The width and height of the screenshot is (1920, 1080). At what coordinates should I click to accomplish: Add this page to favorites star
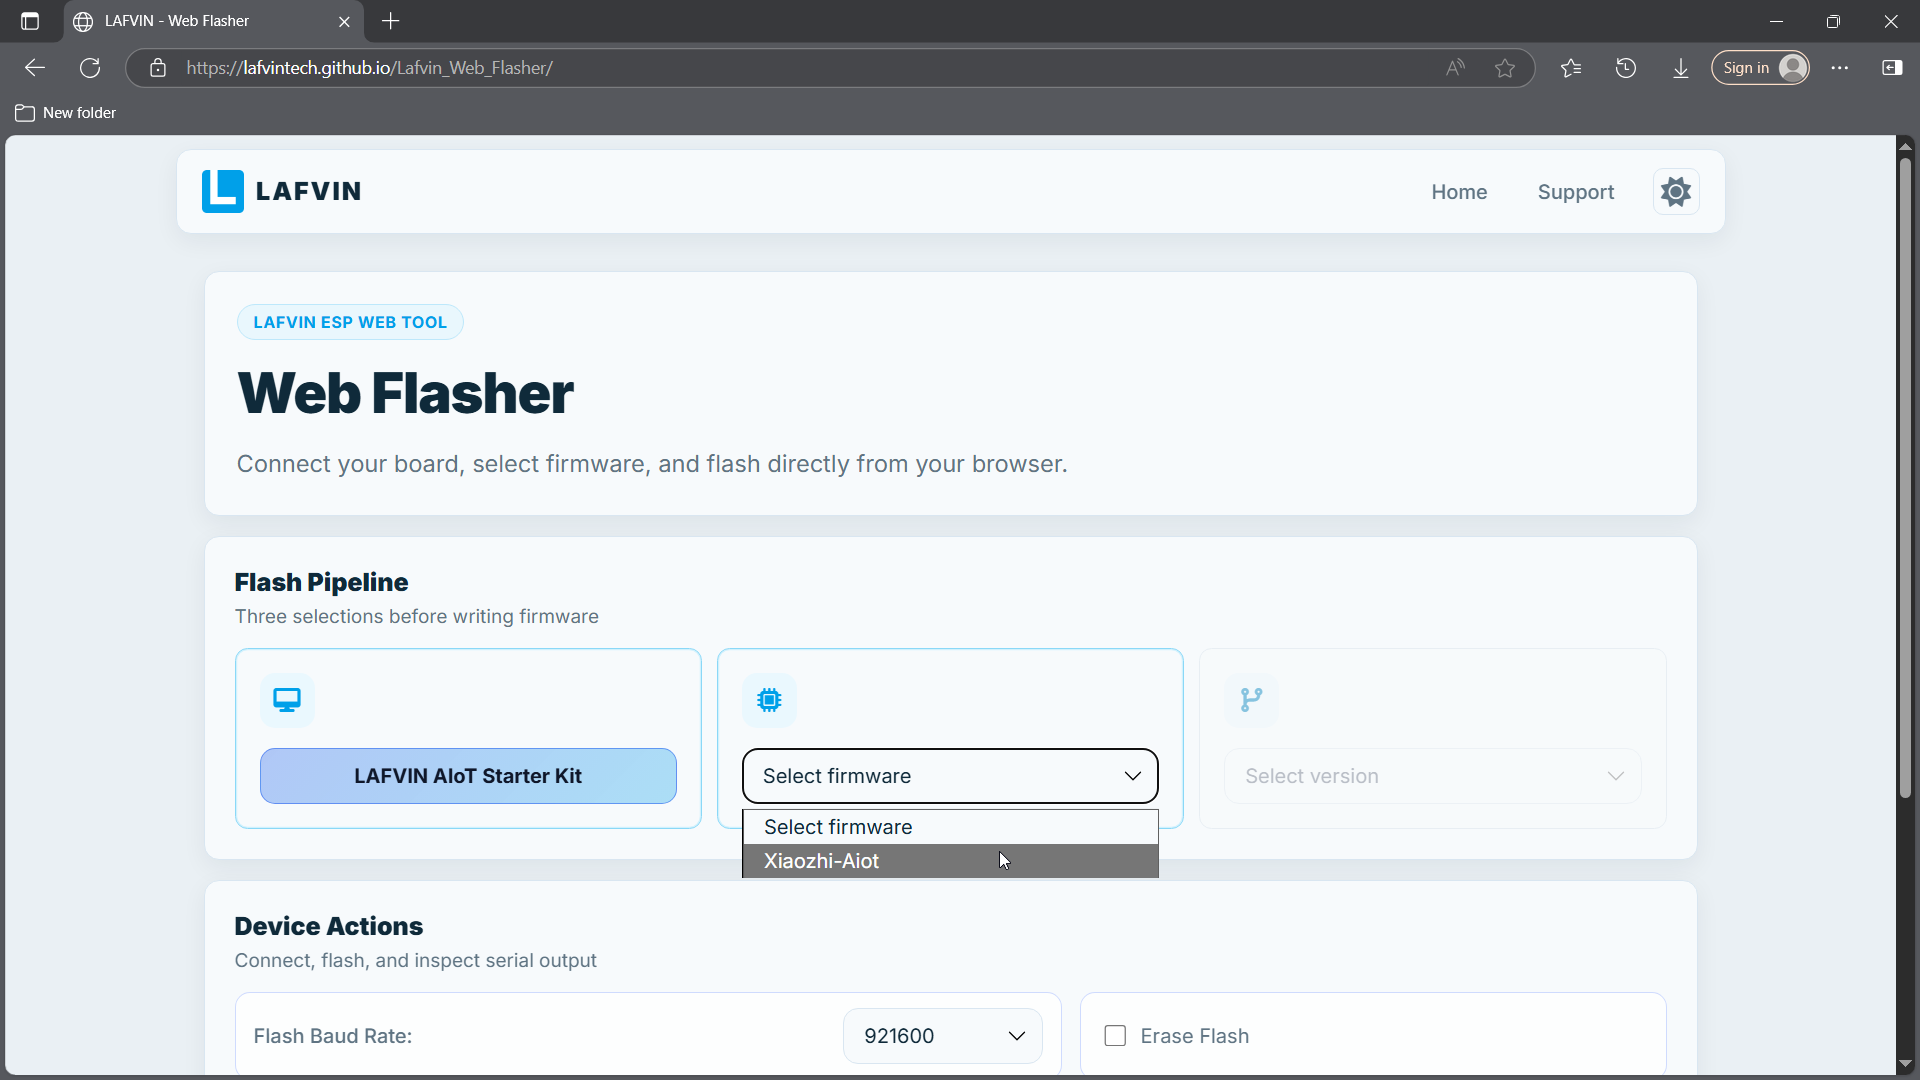1505,68
